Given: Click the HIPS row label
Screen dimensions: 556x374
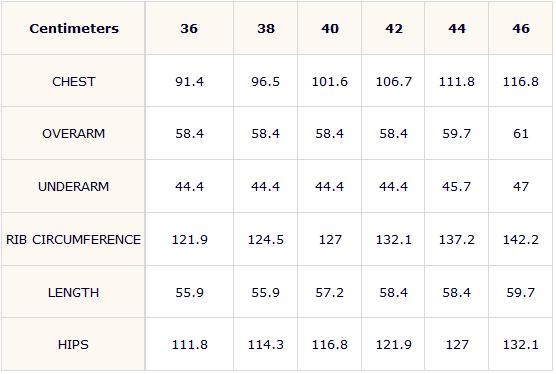Looking at the screenshot, I should click(x=74, y=345).
